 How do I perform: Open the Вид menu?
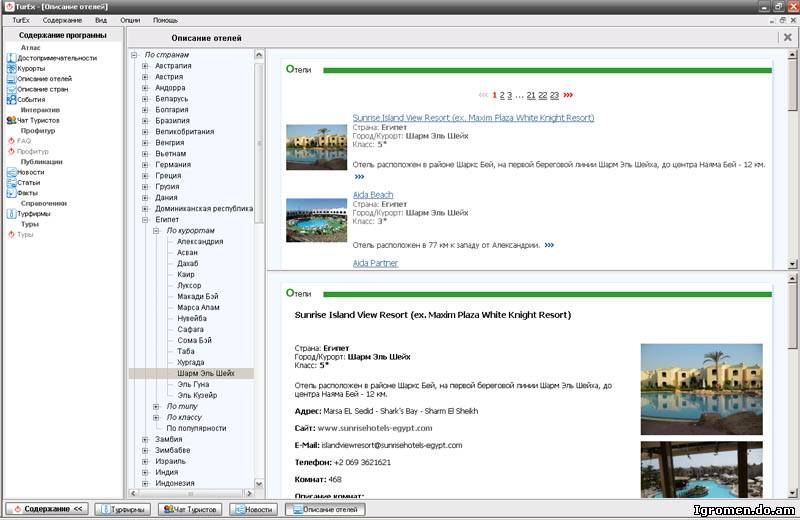click(x=101, y=20)
